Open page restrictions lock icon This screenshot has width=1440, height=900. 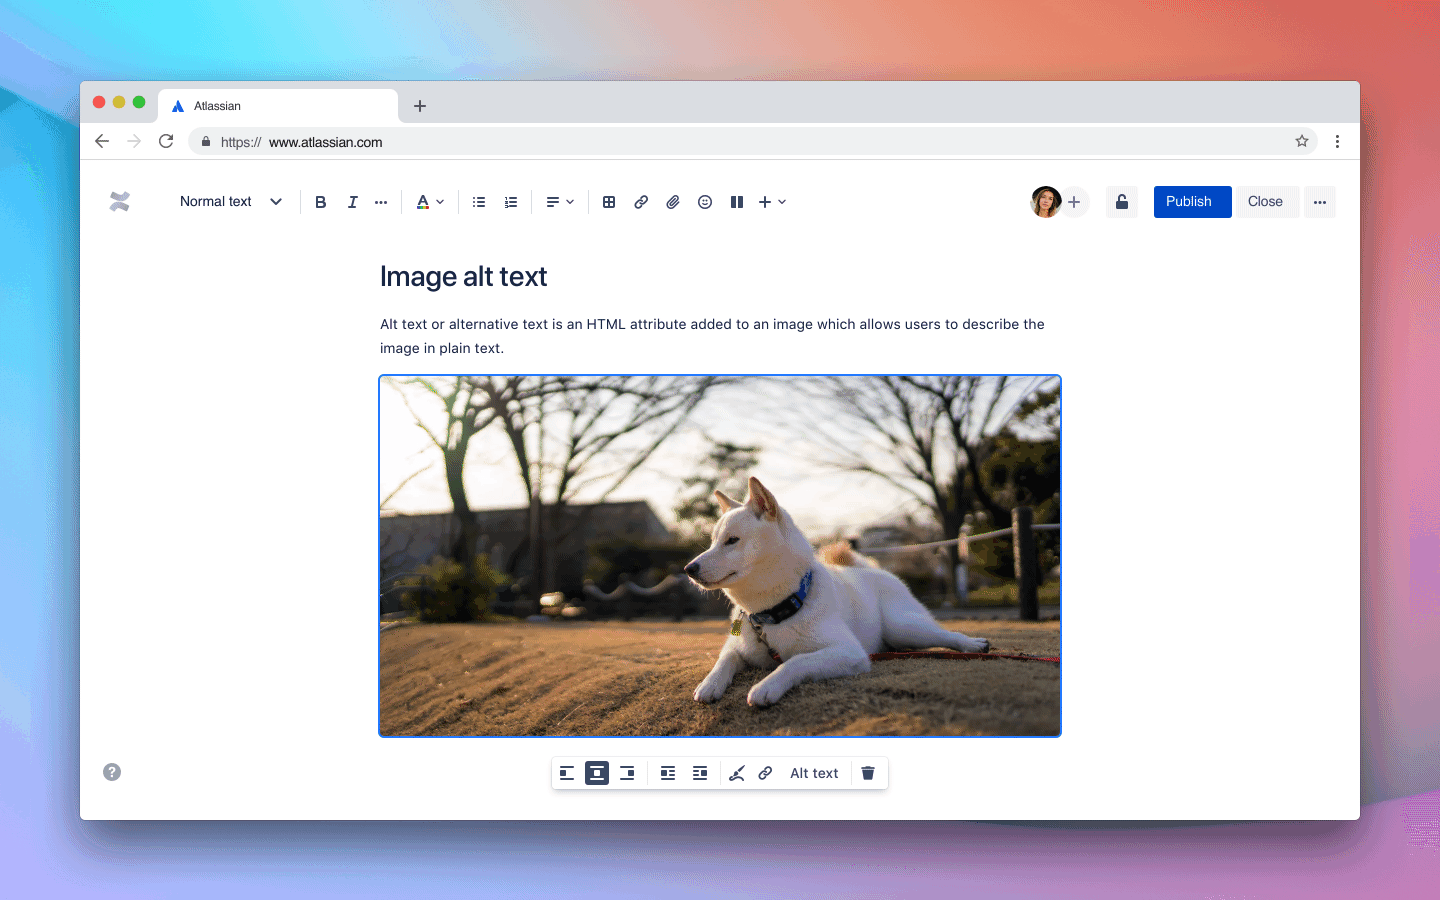pyautogui.click(x=1122, y=202)
